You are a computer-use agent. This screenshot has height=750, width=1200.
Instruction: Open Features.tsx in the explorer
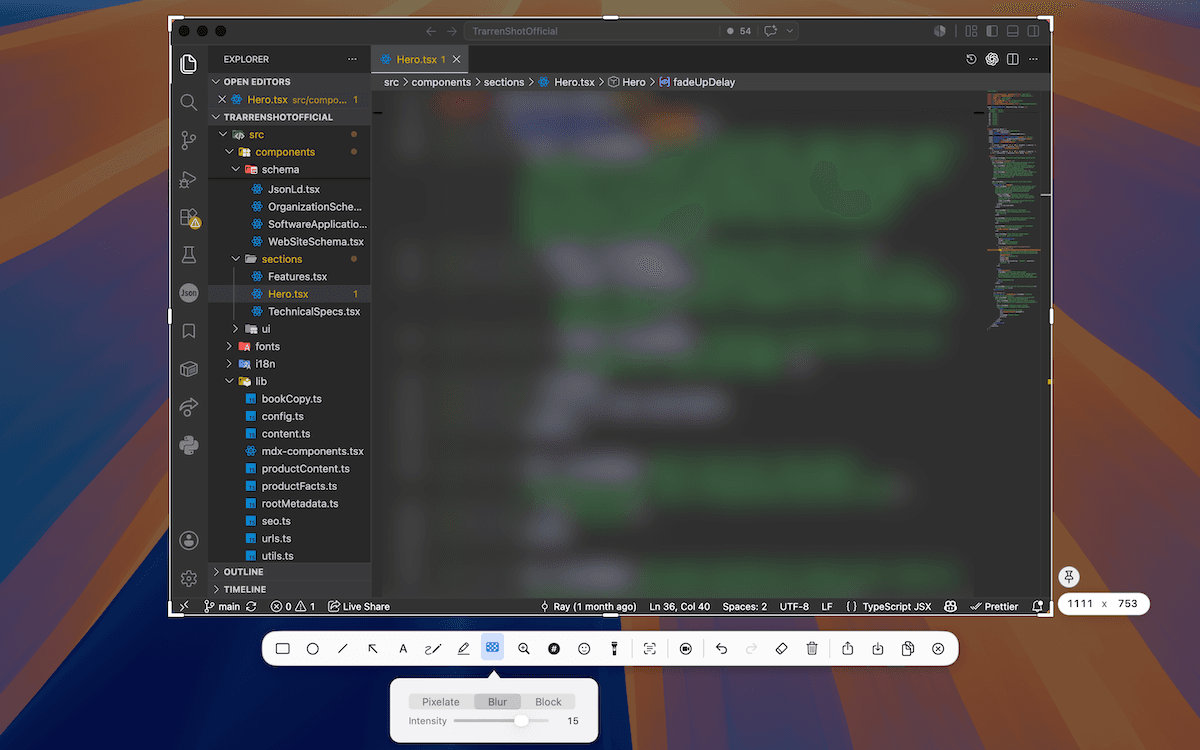pyautogui.click(x=297, y=276)
